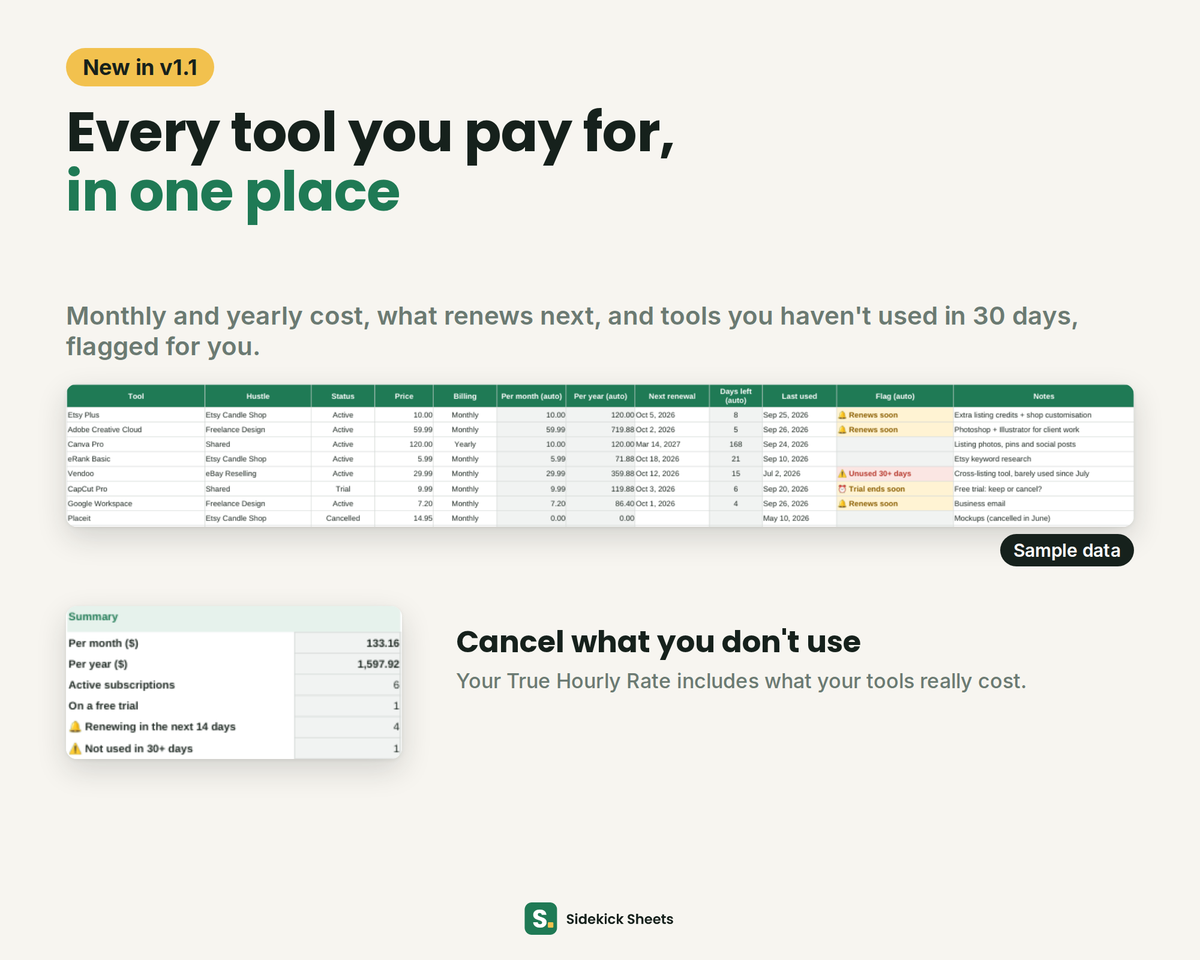The image size is (1200, 960).
Task: Click the 'Summary' table header
Action: [x=234, y=617]
